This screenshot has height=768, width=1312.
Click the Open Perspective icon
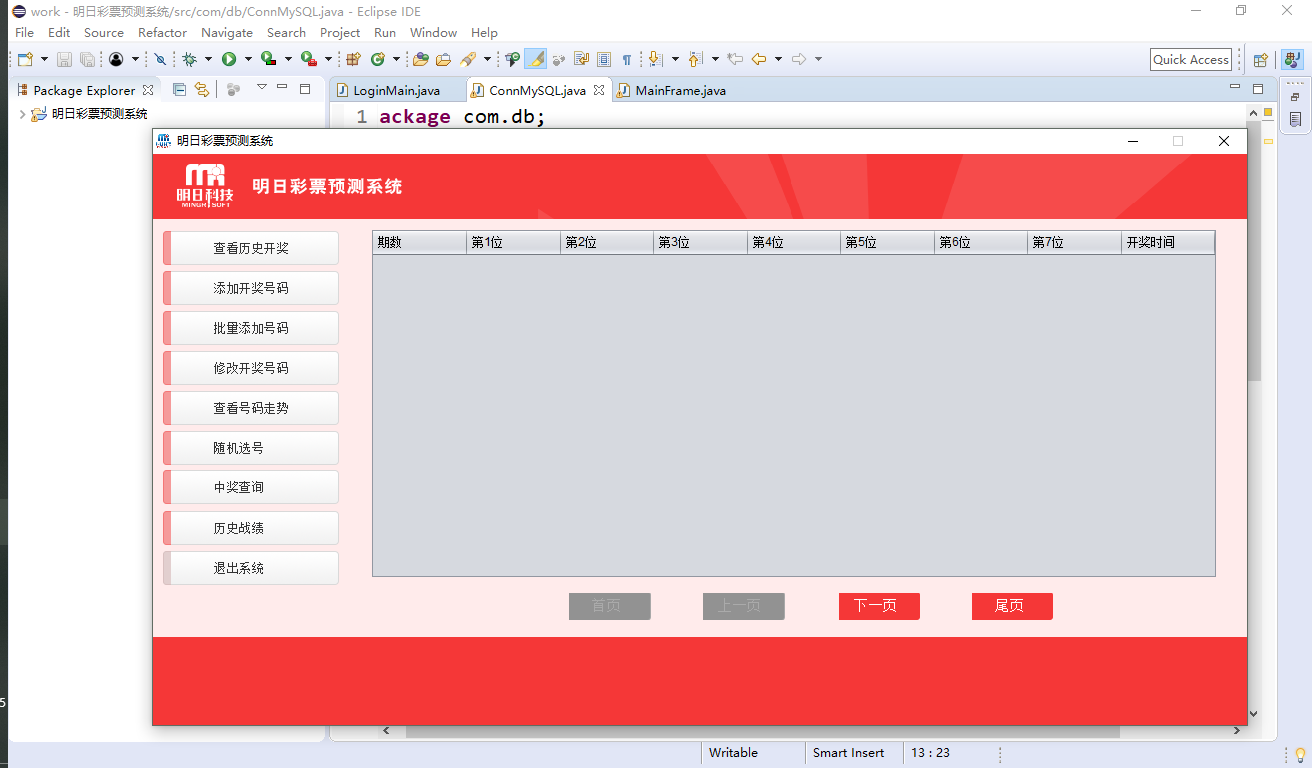(x=1261, y=59)
